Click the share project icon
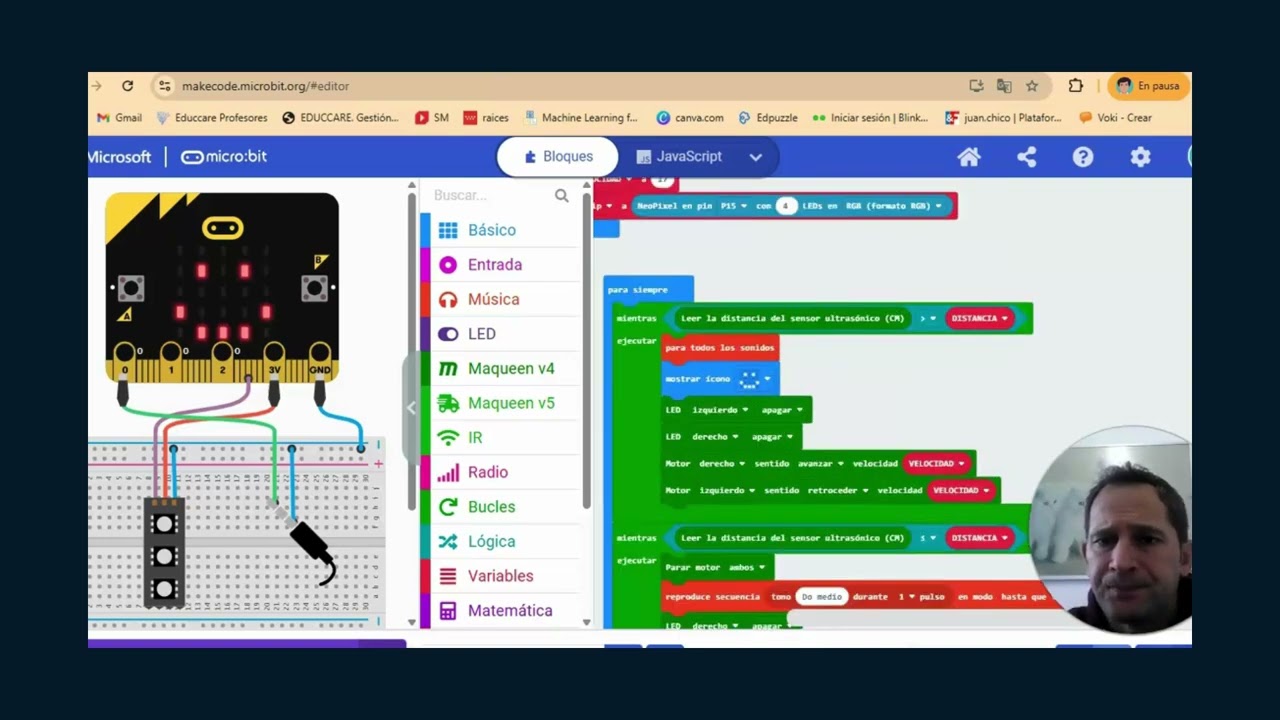 pos(1026,157)
